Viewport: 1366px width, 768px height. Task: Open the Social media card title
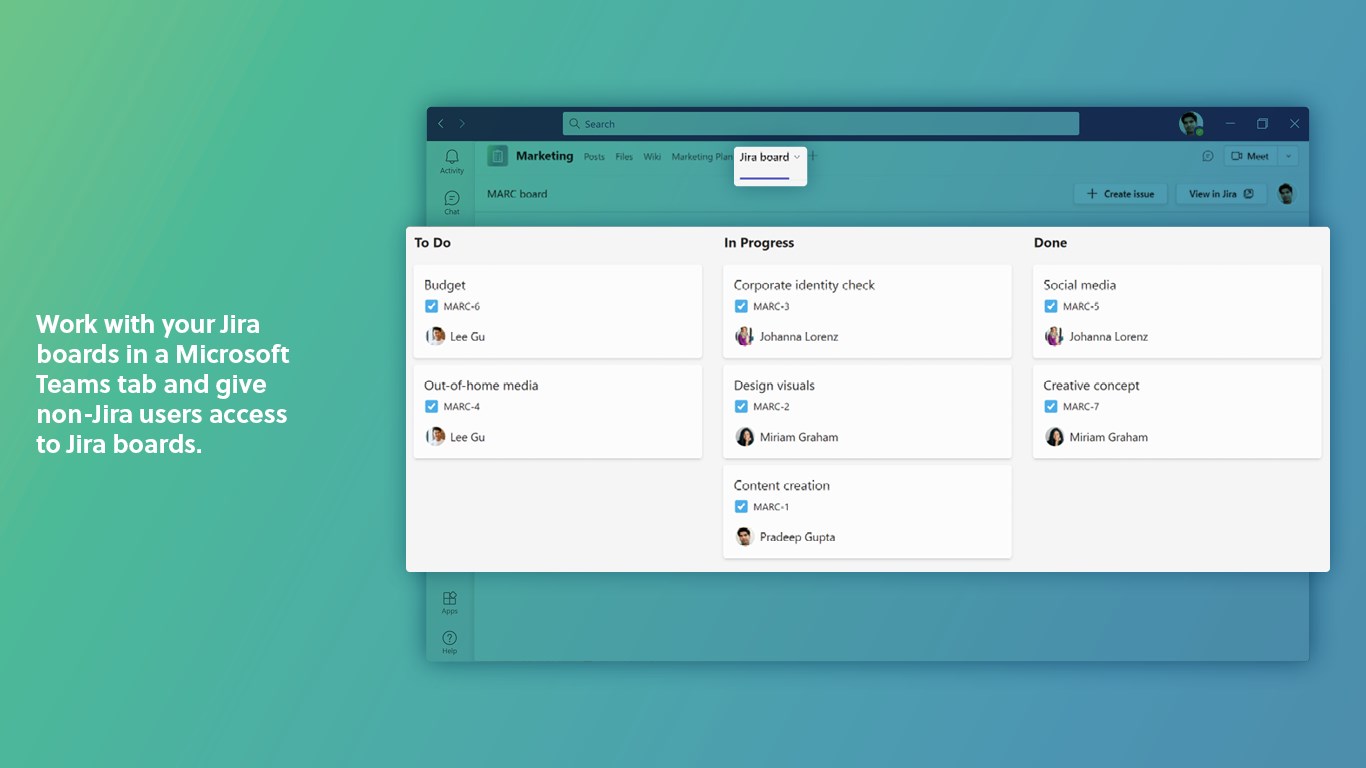(x=1080, y=285)
